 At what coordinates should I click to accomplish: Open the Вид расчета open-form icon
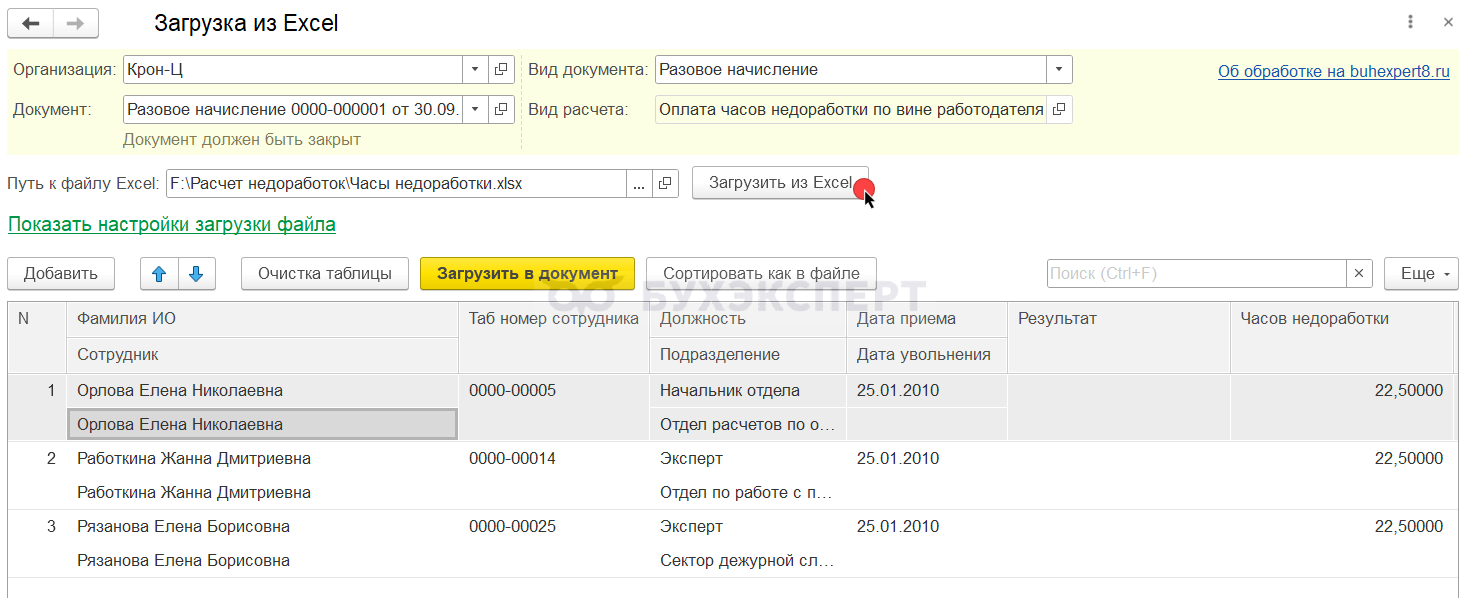[1059, 109]
